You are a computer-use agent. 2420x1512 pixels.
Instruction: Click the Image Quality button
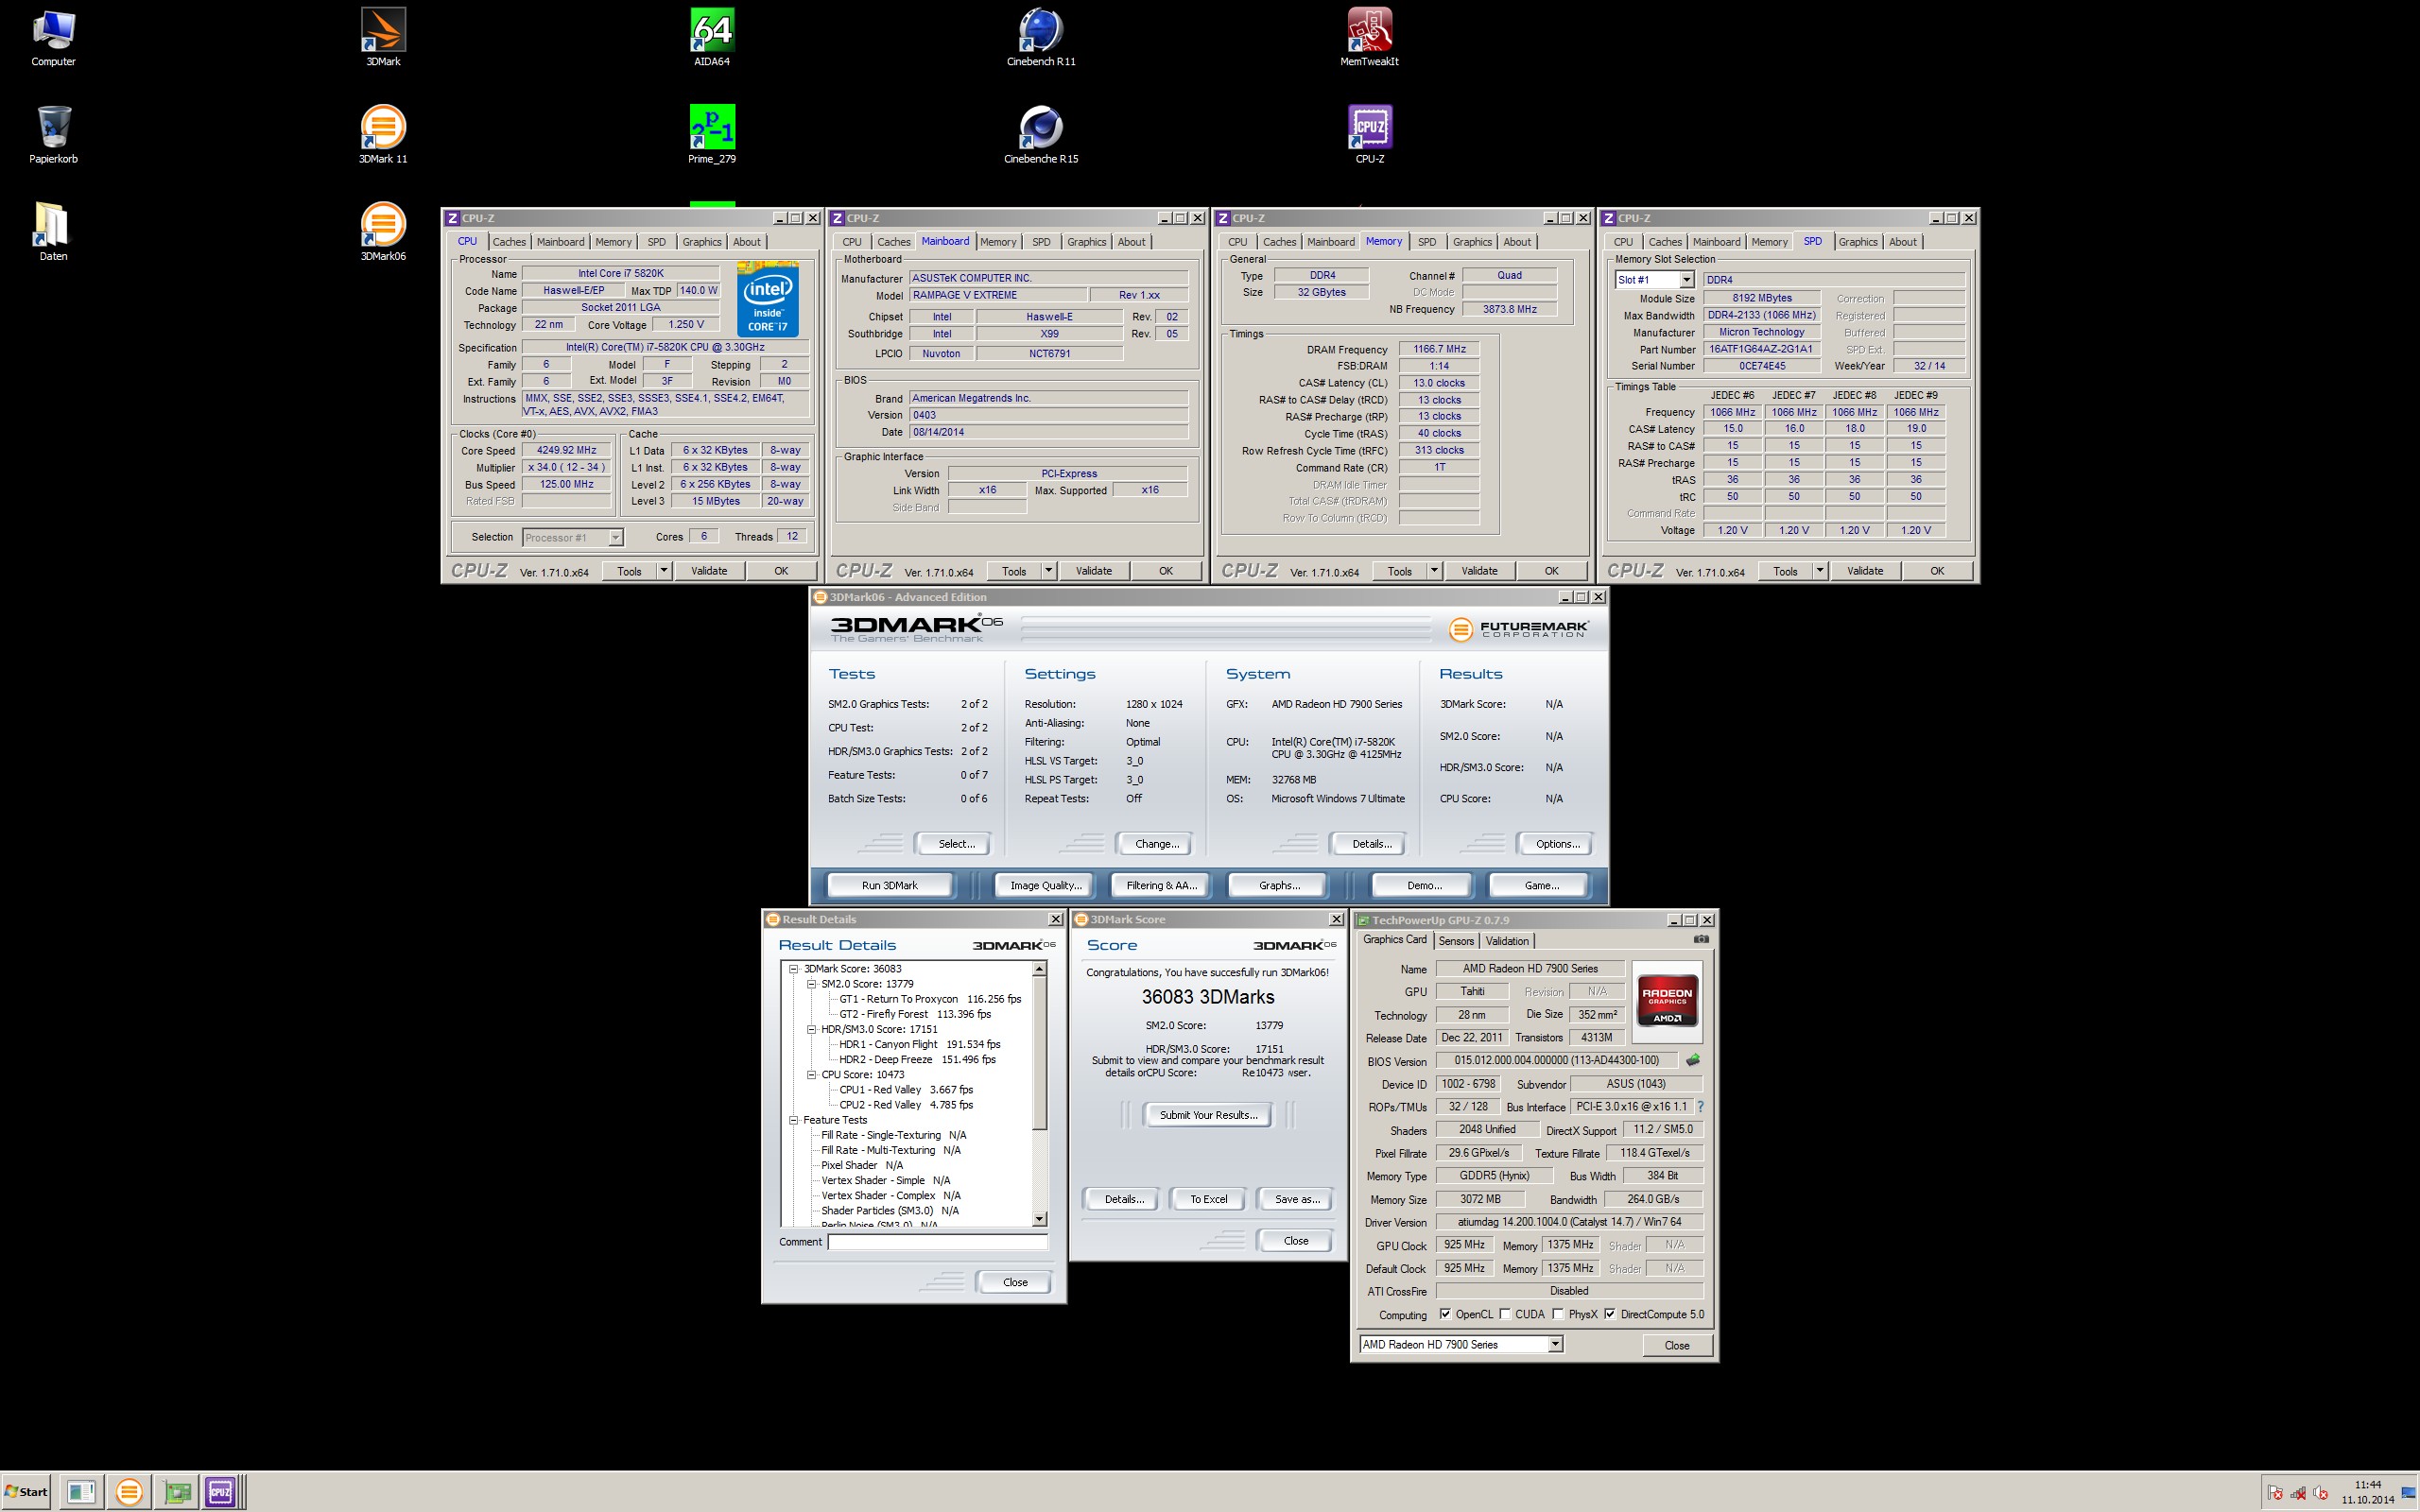[1046, 885]
